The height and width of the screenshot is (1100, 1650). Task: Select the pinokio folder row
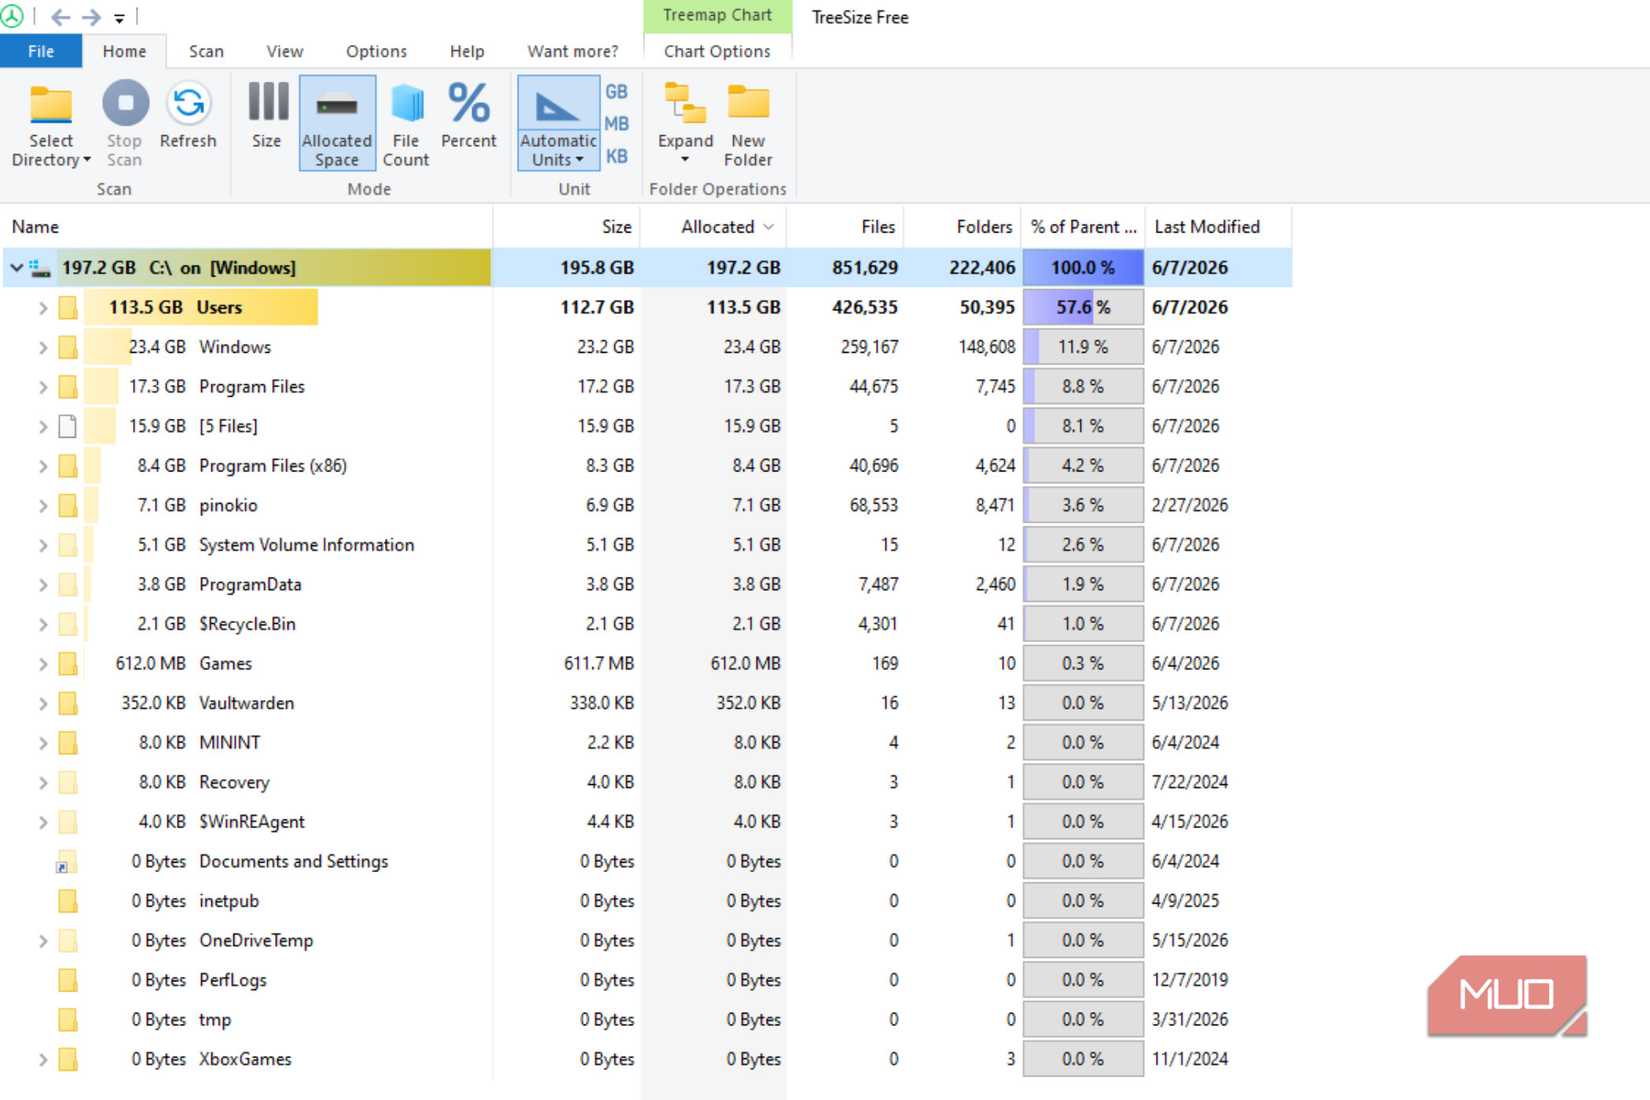coord(646,505)
